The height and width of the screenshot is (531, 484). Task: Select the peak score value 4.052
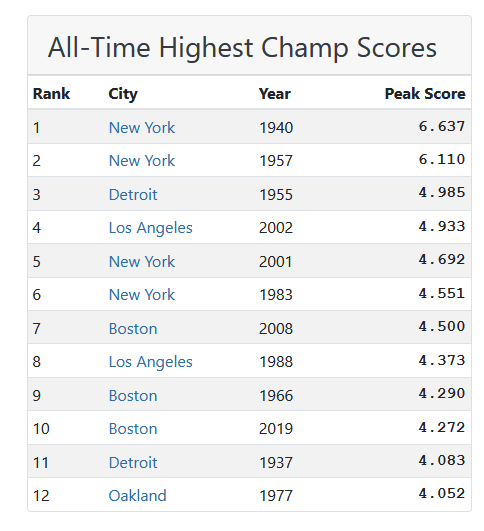pos(442,493)
